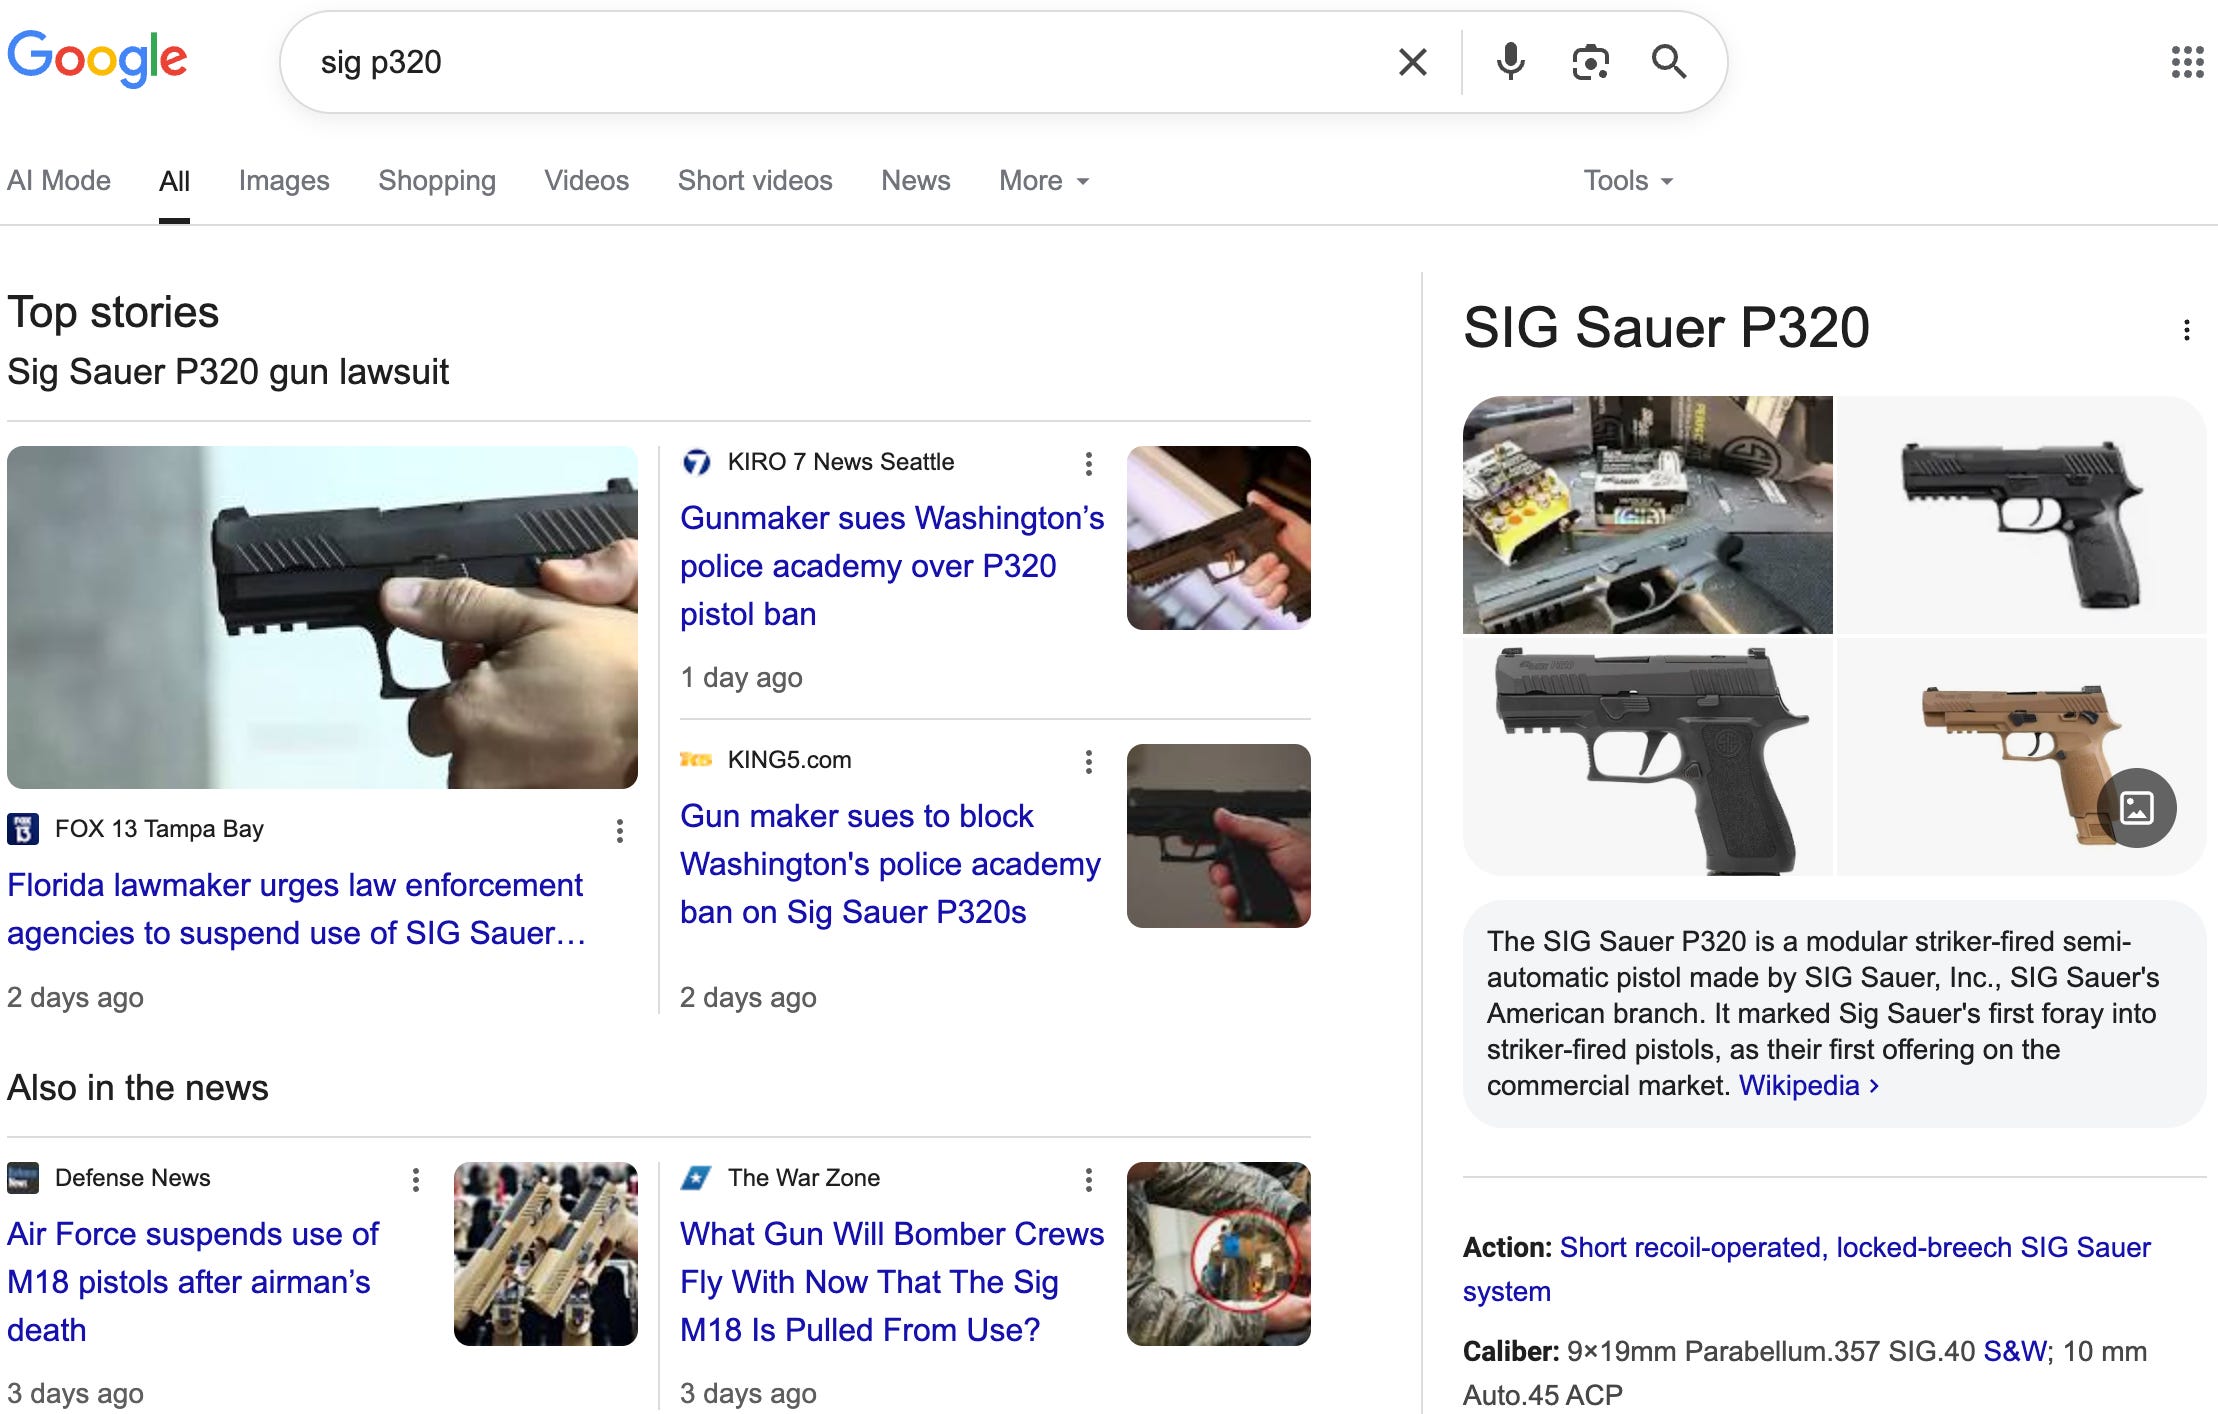Open the Google apps grid icon
The height and width of the screenshot is (1414, 2218).
click(2187, 62)
